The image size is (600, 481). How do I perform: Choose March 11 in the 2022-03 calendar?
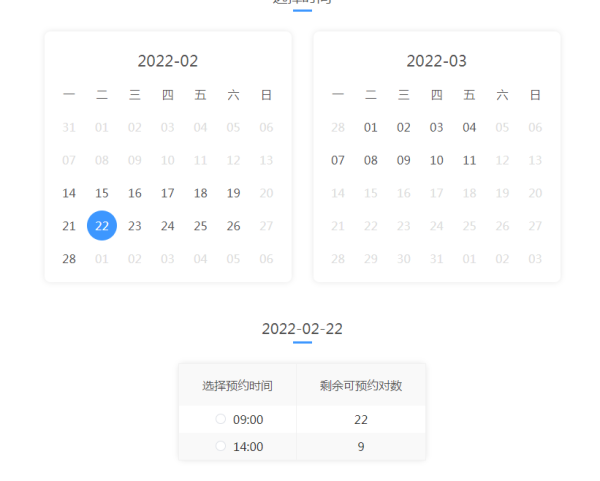(x=469, y=160)
